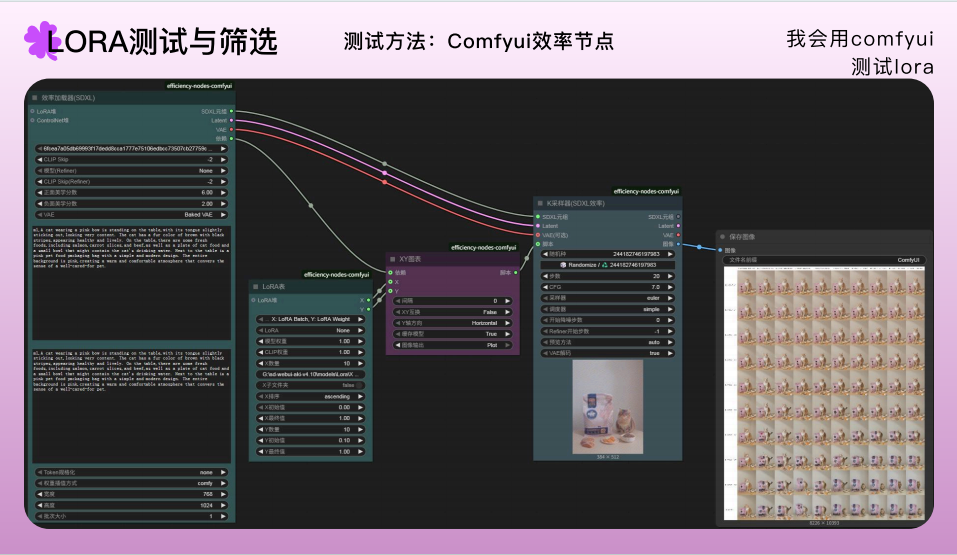This screenshot has width=957, height=555.
Task: Open the 采样器 euler dropdown
Action: pos(608,297)
